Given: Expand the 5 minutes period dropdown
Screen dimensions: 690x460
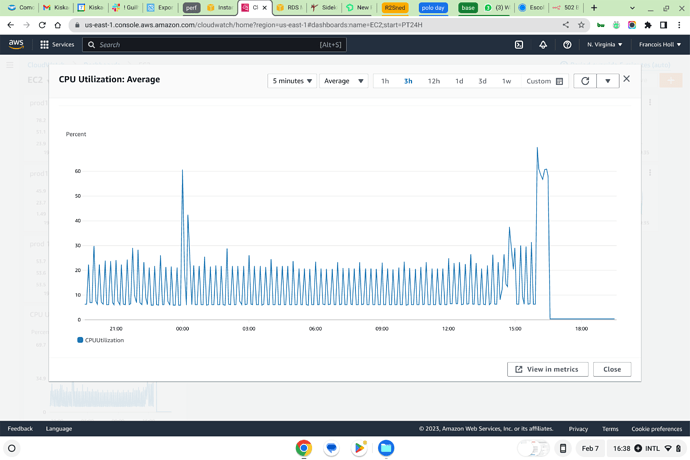Looking at the screenshot, I should (x=292, y=81).
